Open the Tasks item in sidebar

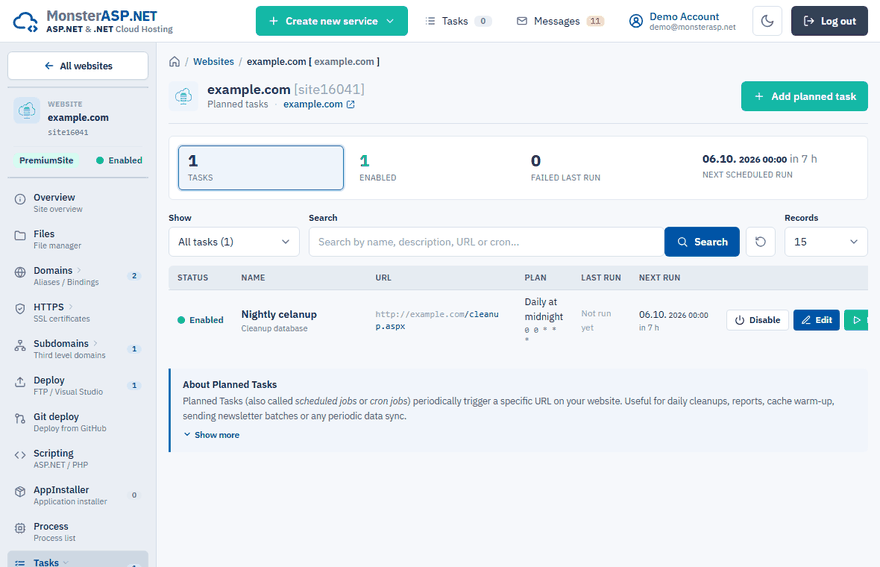[78, 561]
